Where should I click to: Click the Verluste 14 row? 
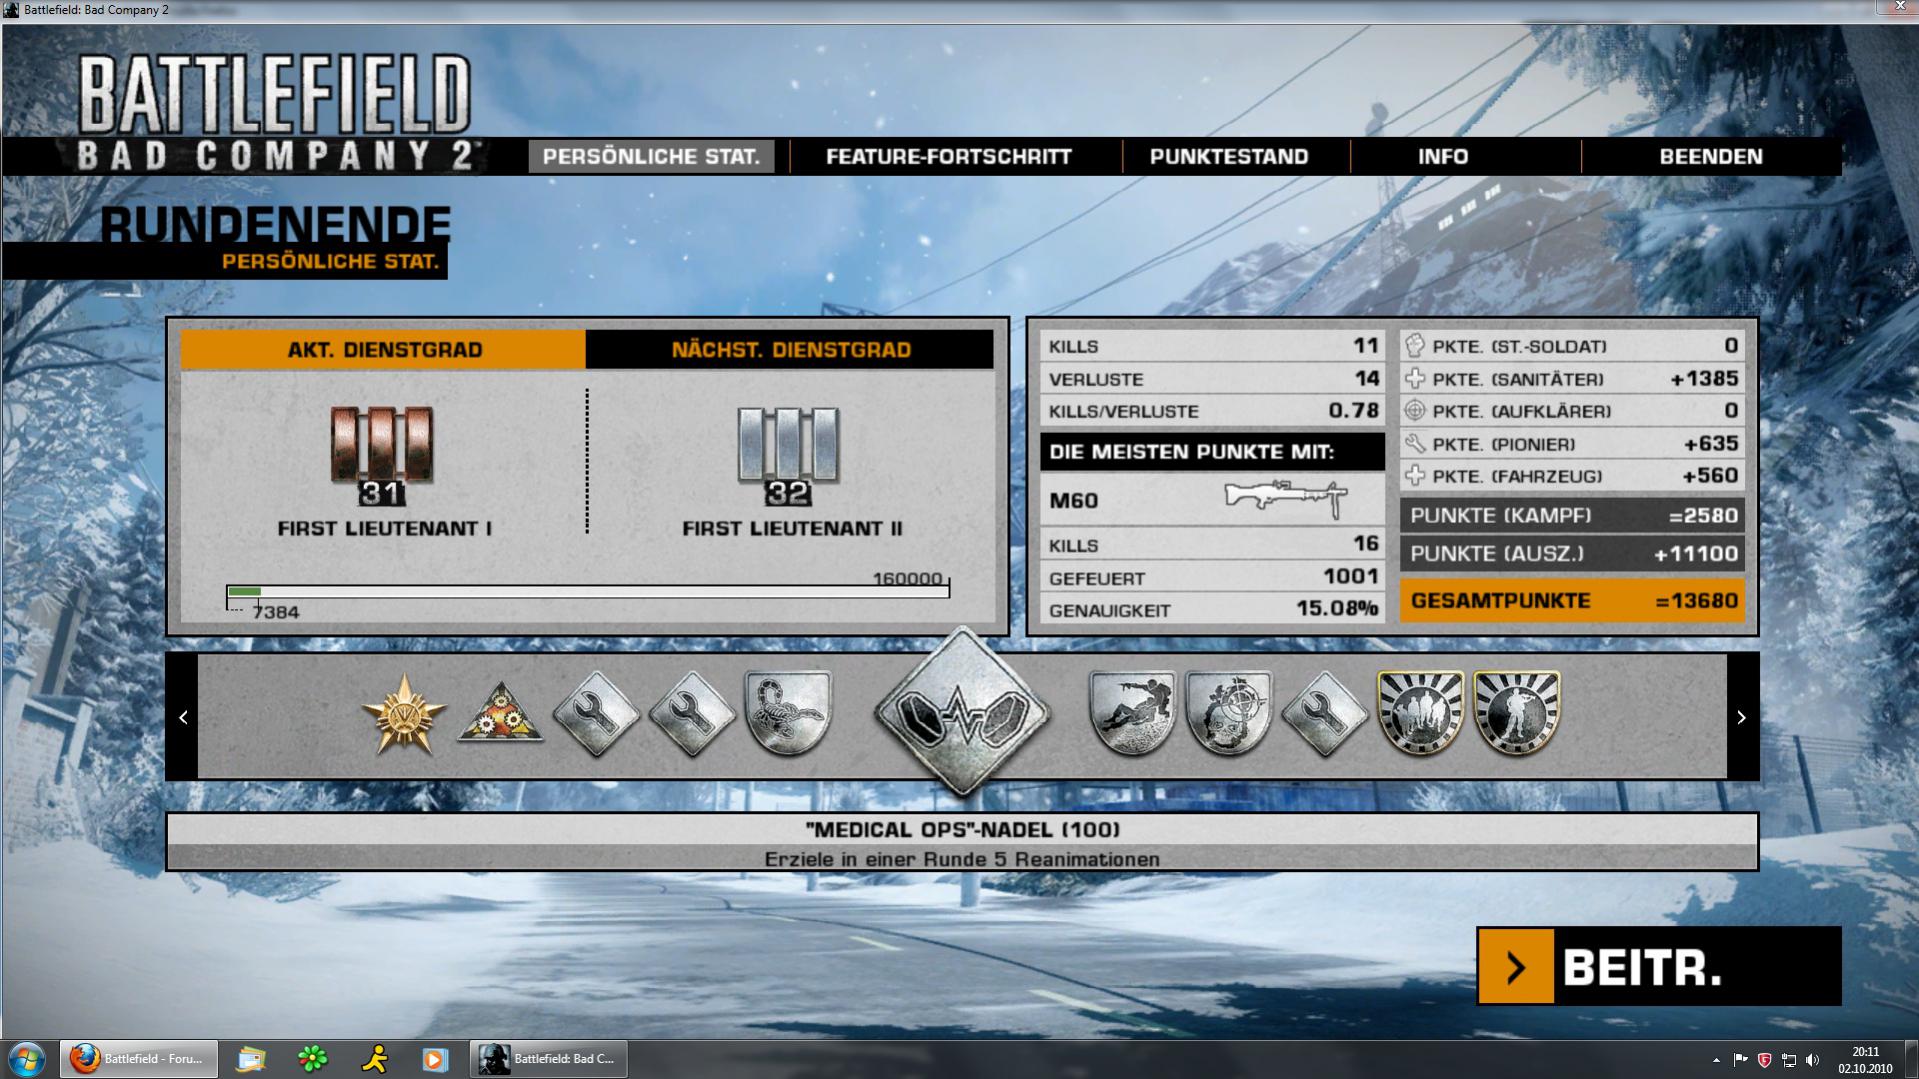[1212, 379]
